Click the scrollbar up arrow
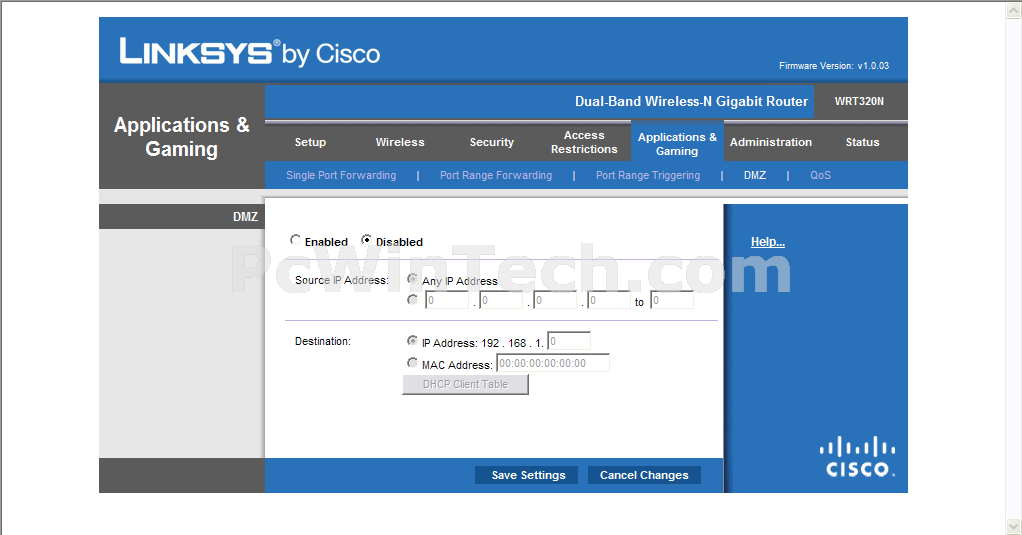The width and height of the screenshot is (1022, 535). tap(1014, 10)
